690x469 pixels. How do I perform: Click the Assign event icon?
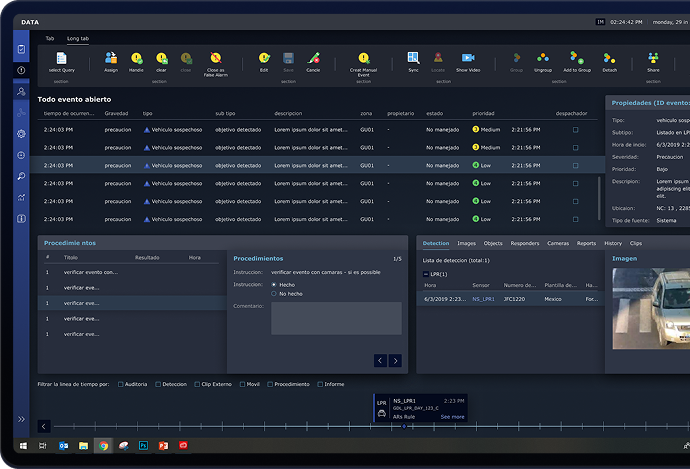(x=111, y=59)
